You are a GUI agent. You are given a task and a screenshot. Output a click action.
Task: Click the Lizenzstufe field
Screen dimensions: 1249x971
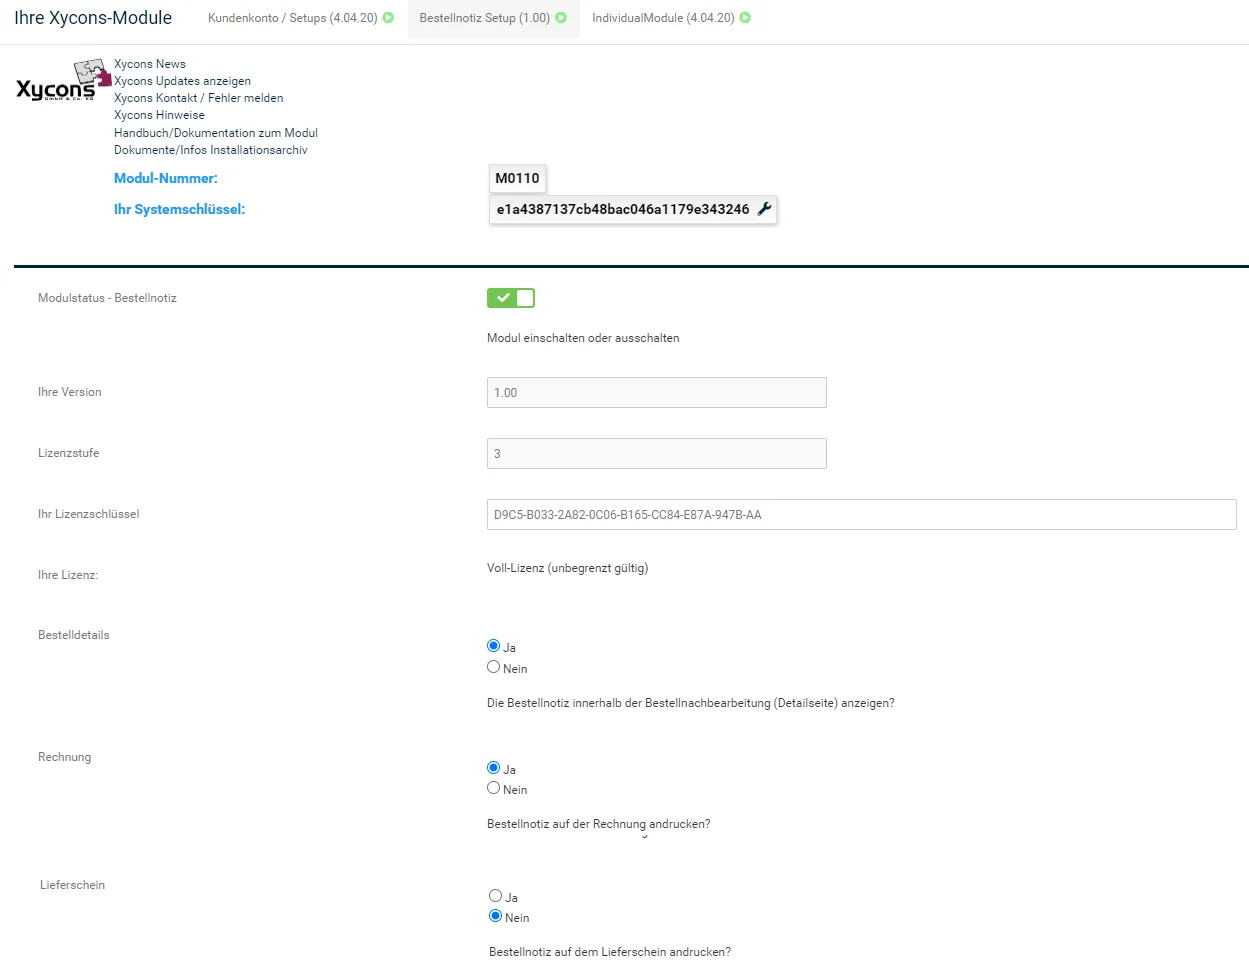tap(657, 454)
